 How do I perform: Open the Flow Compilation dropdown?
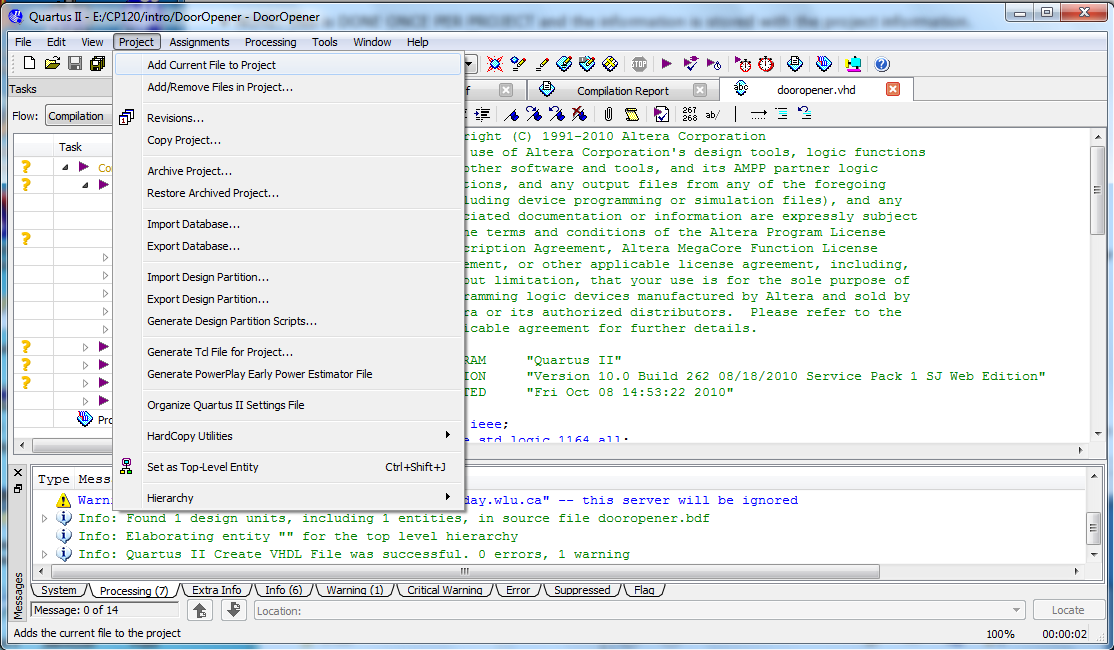pyautogui.click(x=78, y=116)
